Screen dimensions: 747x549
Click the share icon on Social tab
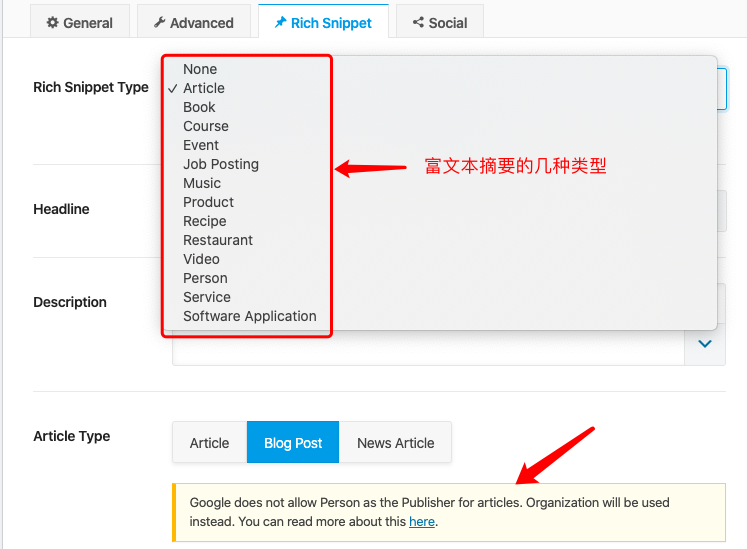point(418,22)
